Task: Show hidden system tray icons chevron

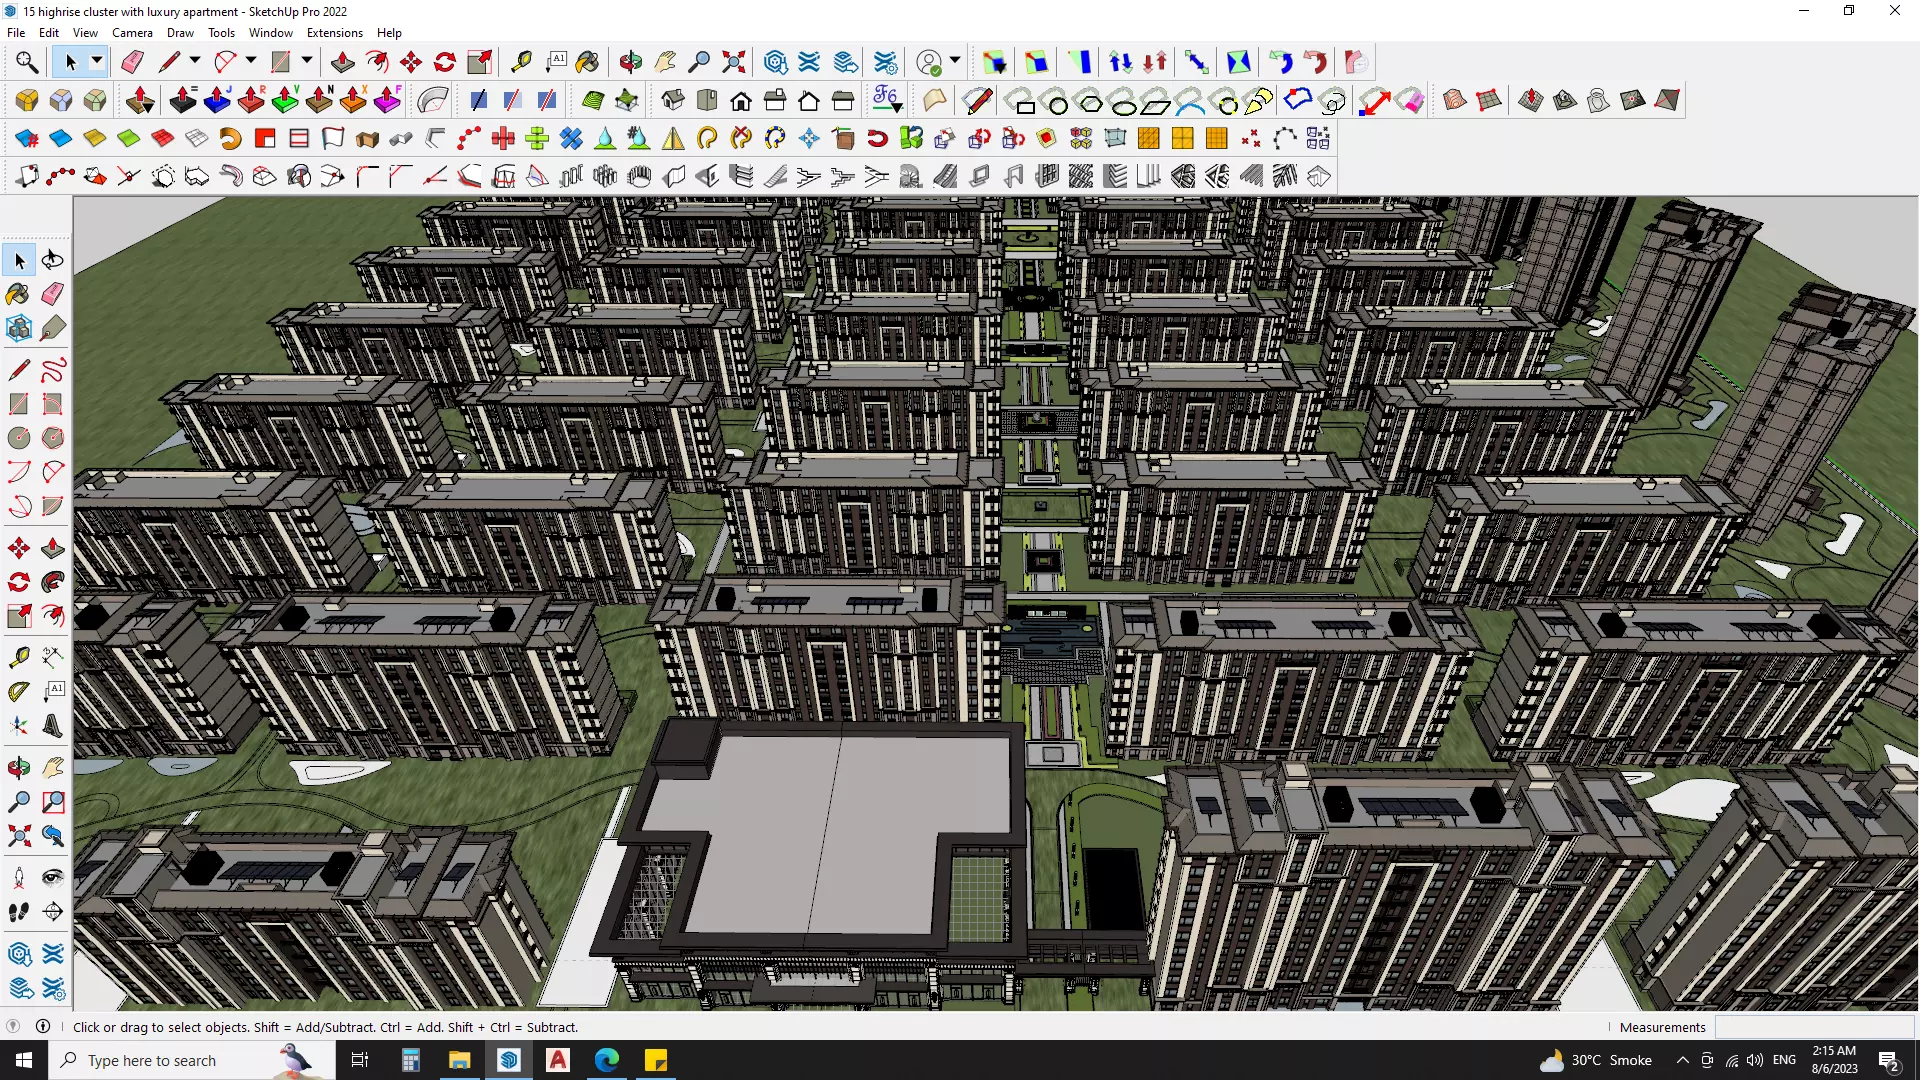Action: pyautogui.click(x=1682, y=1060)
